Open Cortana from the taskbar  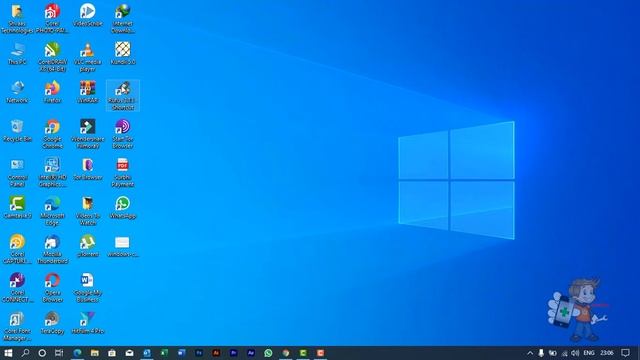coord(42,353)
